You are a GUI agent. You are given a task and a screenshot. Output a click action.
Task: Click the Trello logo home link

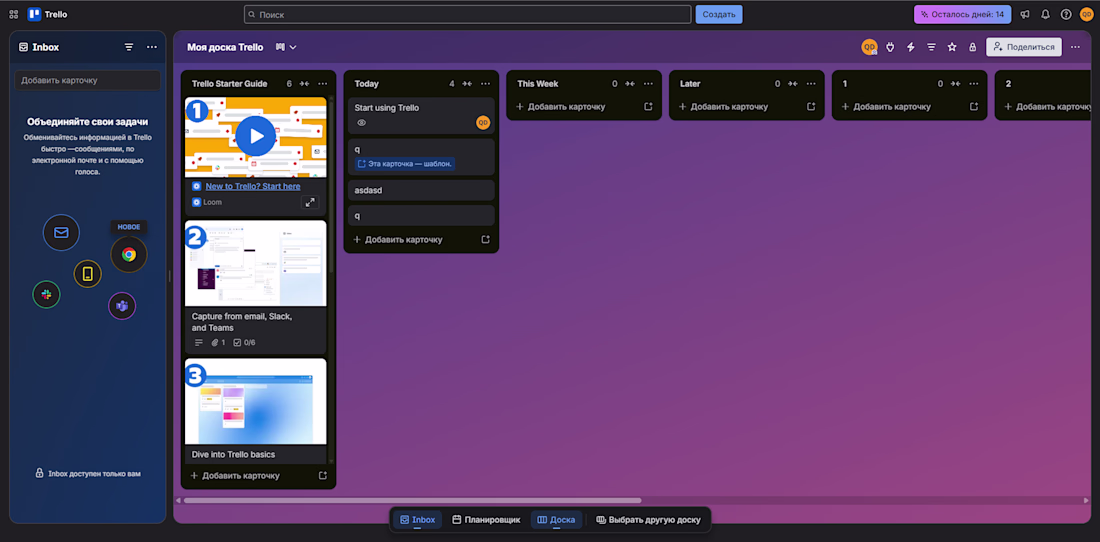pos(48,14)
